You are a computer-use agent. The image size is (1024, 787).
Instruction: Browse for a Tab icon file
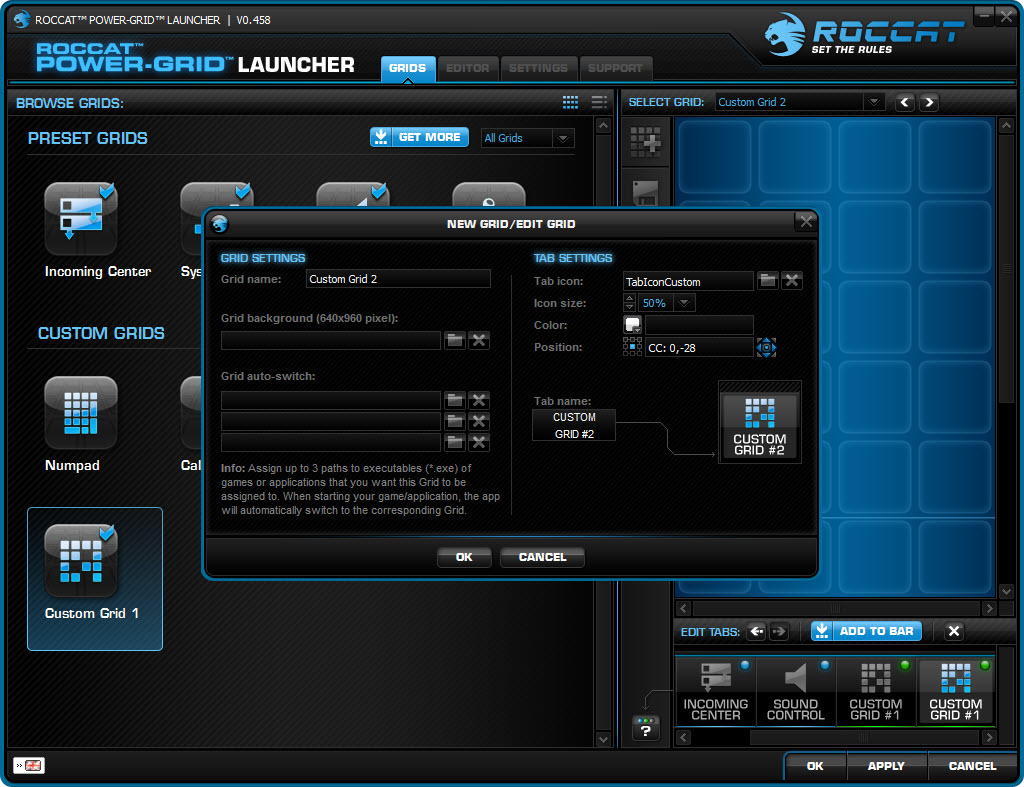[768, 281]
